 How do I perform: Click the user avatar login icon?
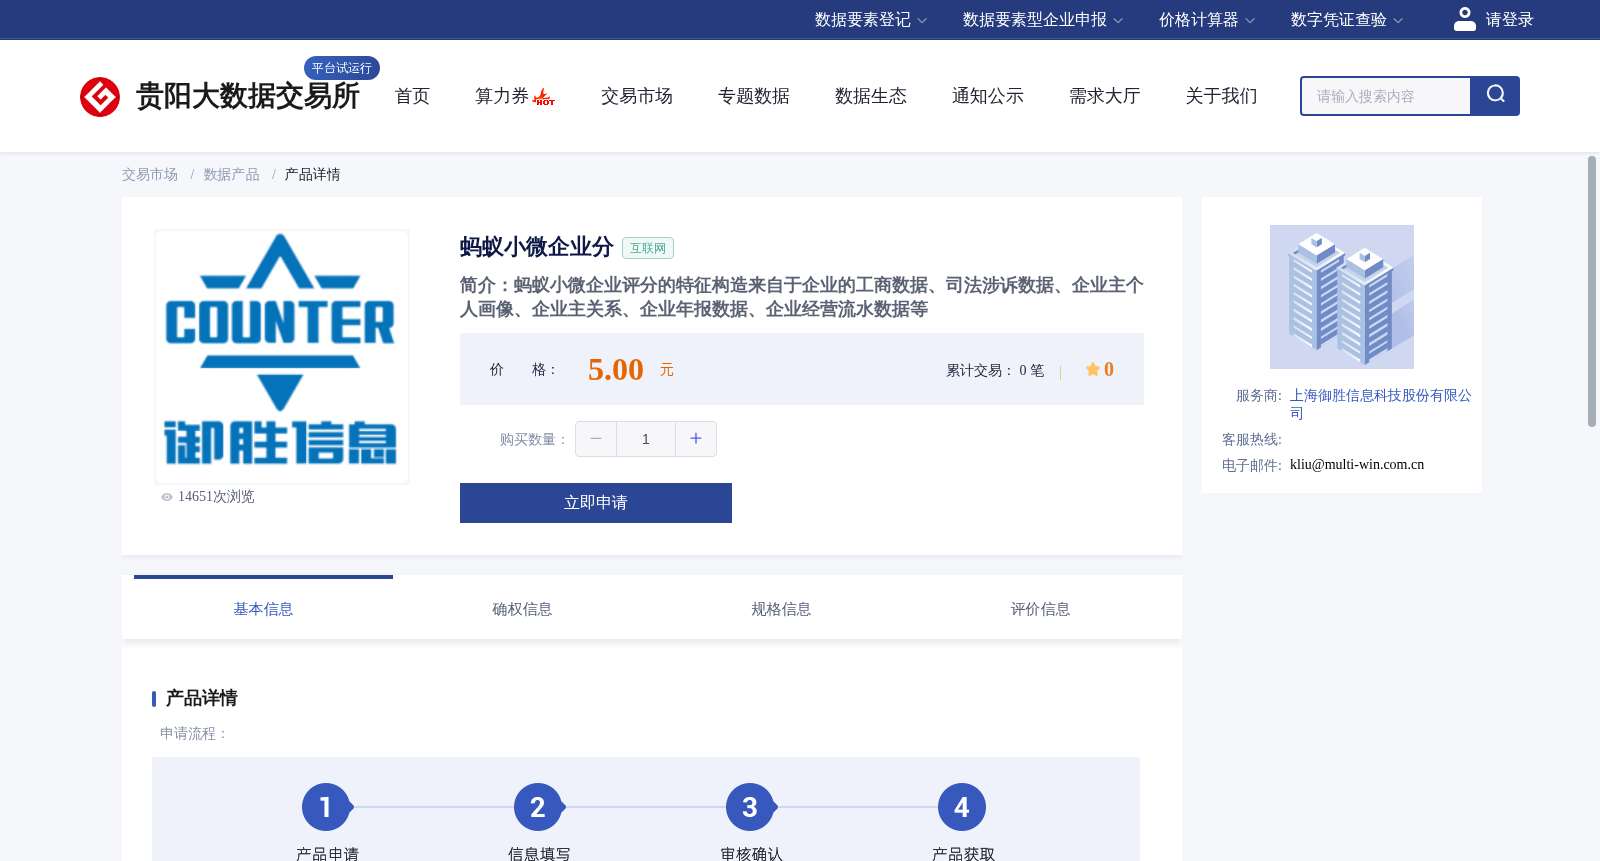[x=1465, y=19]
